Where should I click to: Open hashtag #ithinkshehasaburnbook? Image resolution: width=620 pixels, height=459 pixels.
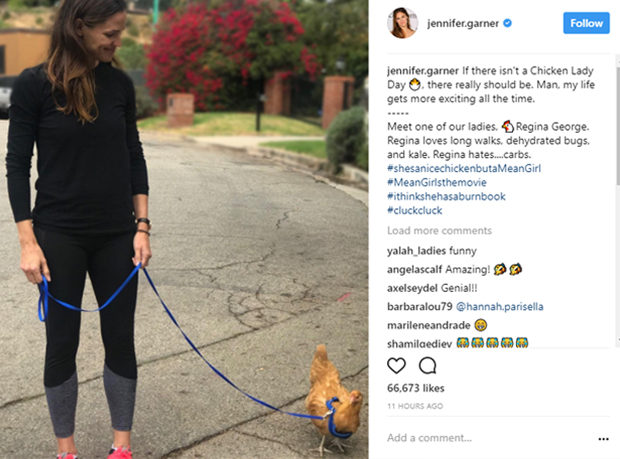446,196
